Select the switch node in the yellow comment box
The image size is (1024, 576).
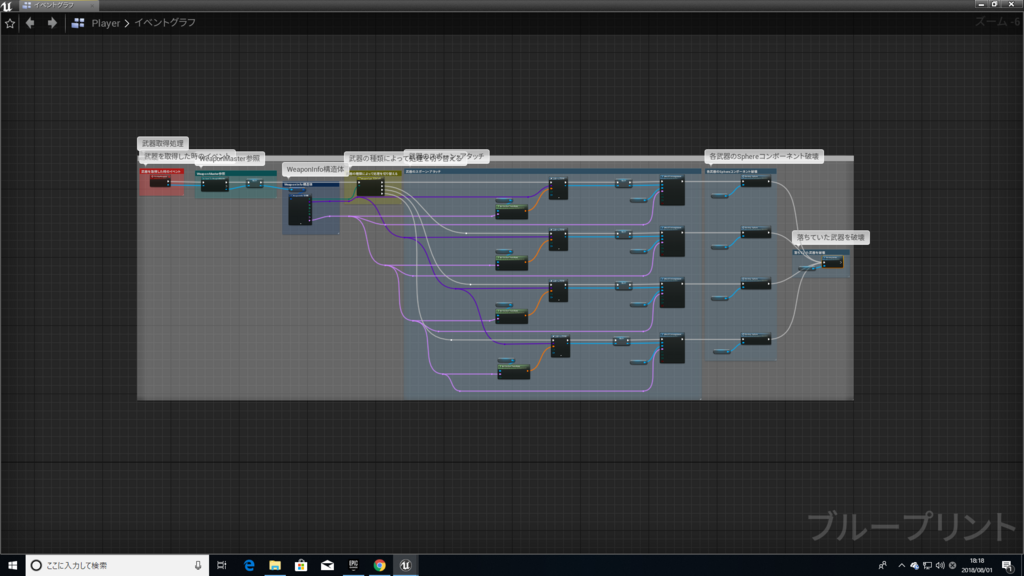[x=370, y=186]
